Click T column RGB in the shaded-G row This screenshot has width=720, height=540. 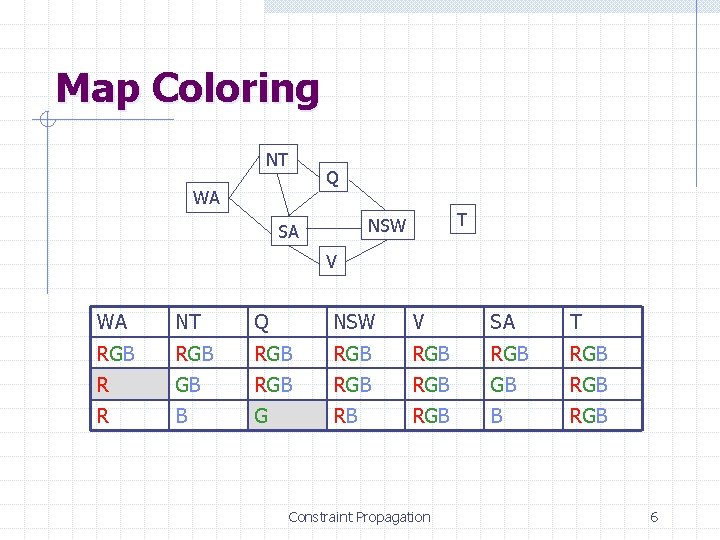click(602, 416)
